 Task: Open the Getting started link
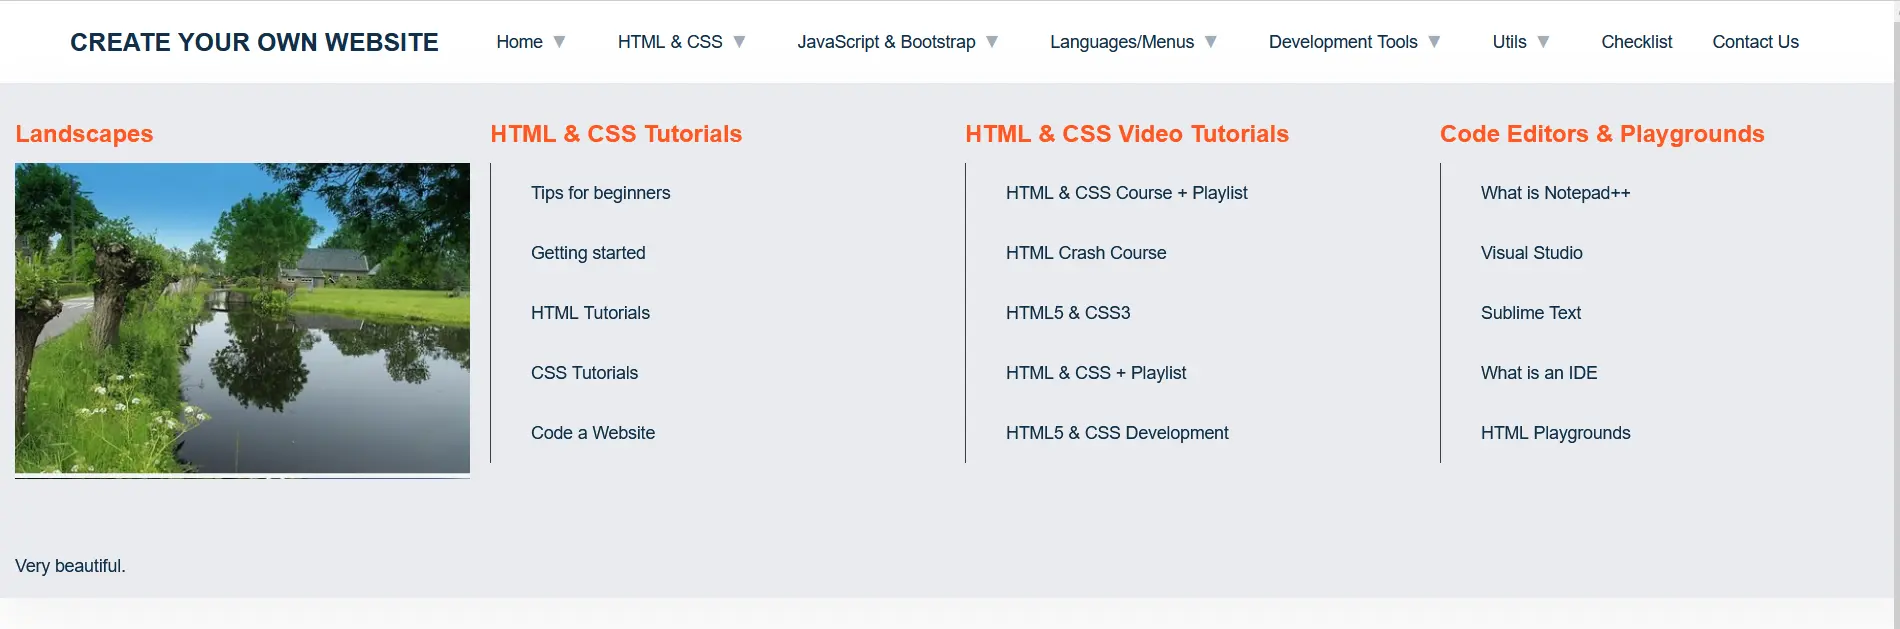point(588,253)
